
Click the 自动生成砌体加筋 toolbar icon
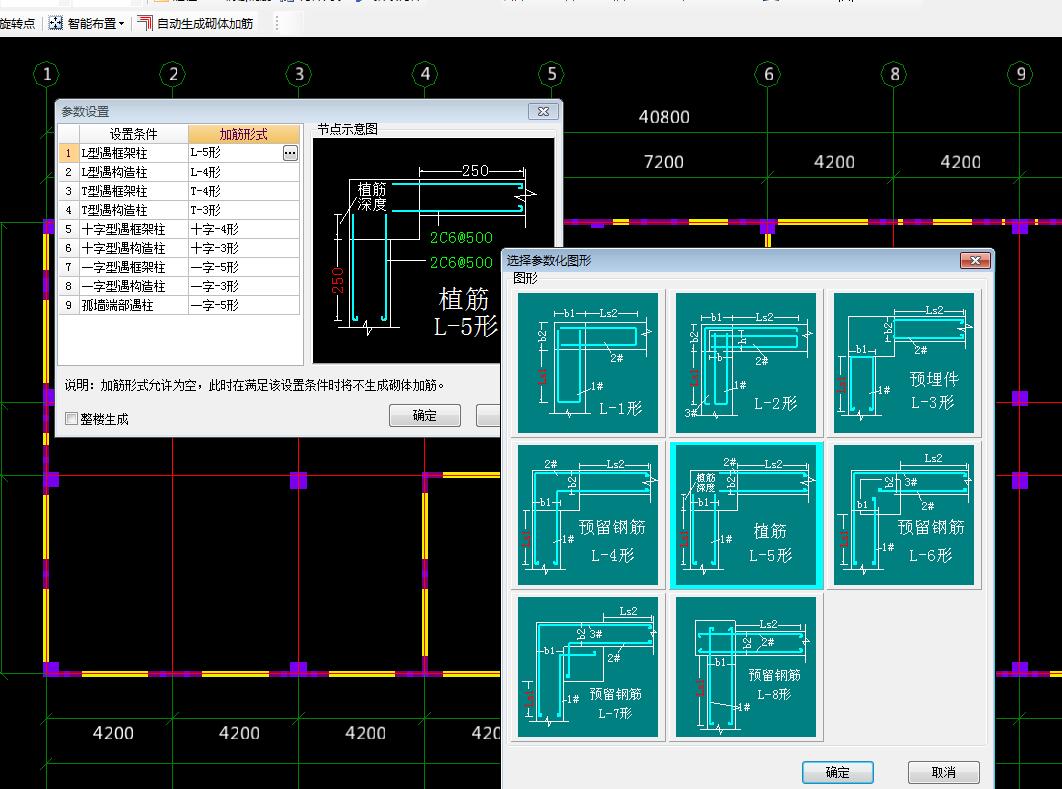point(146,23)
